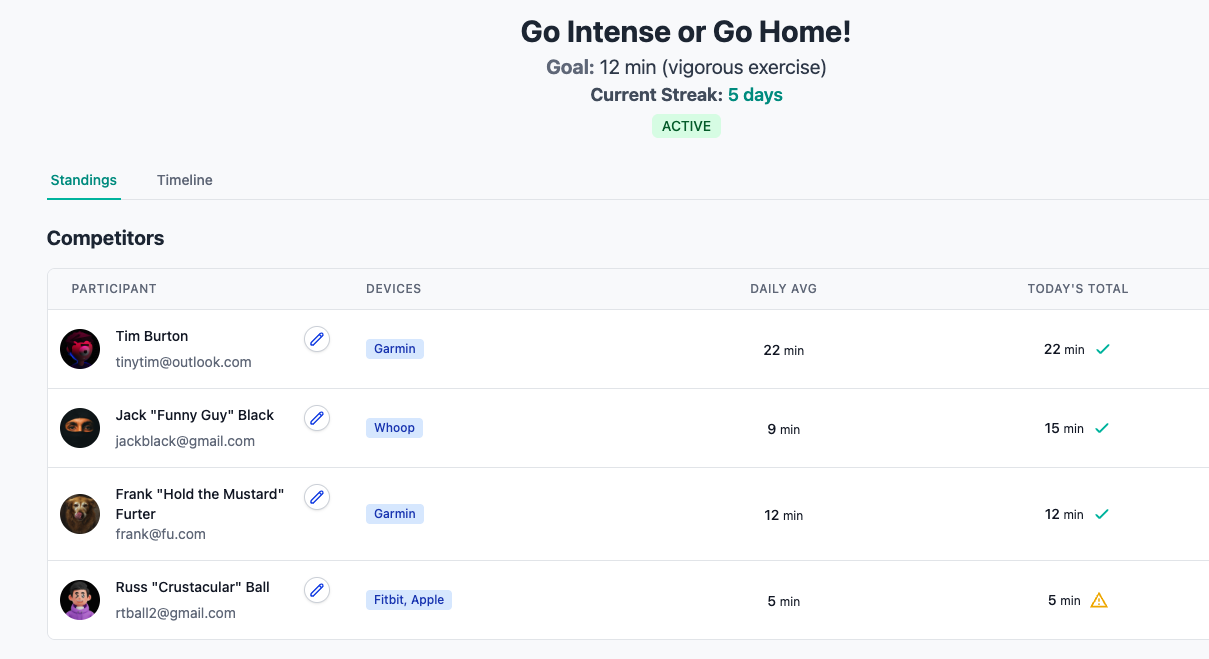Click the 5 days streak link

pyautogui.click(x=755, y=94)
